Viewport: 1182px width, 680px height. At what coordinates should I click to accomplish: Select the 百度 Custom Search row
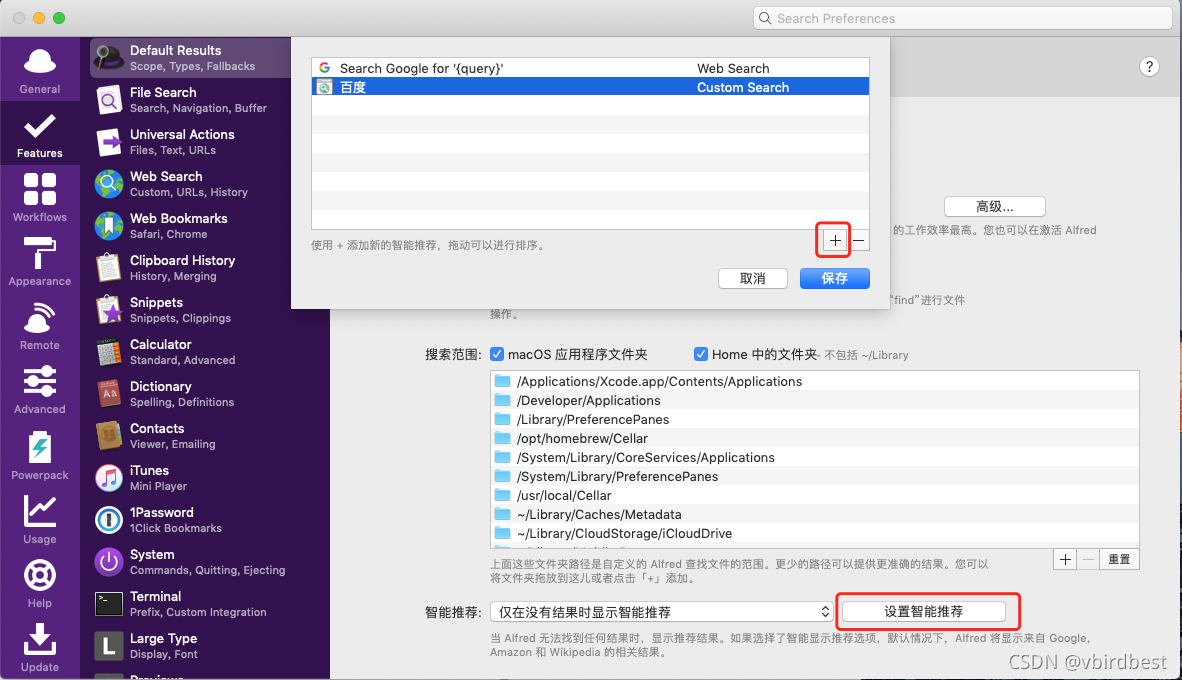click(590, 87)
